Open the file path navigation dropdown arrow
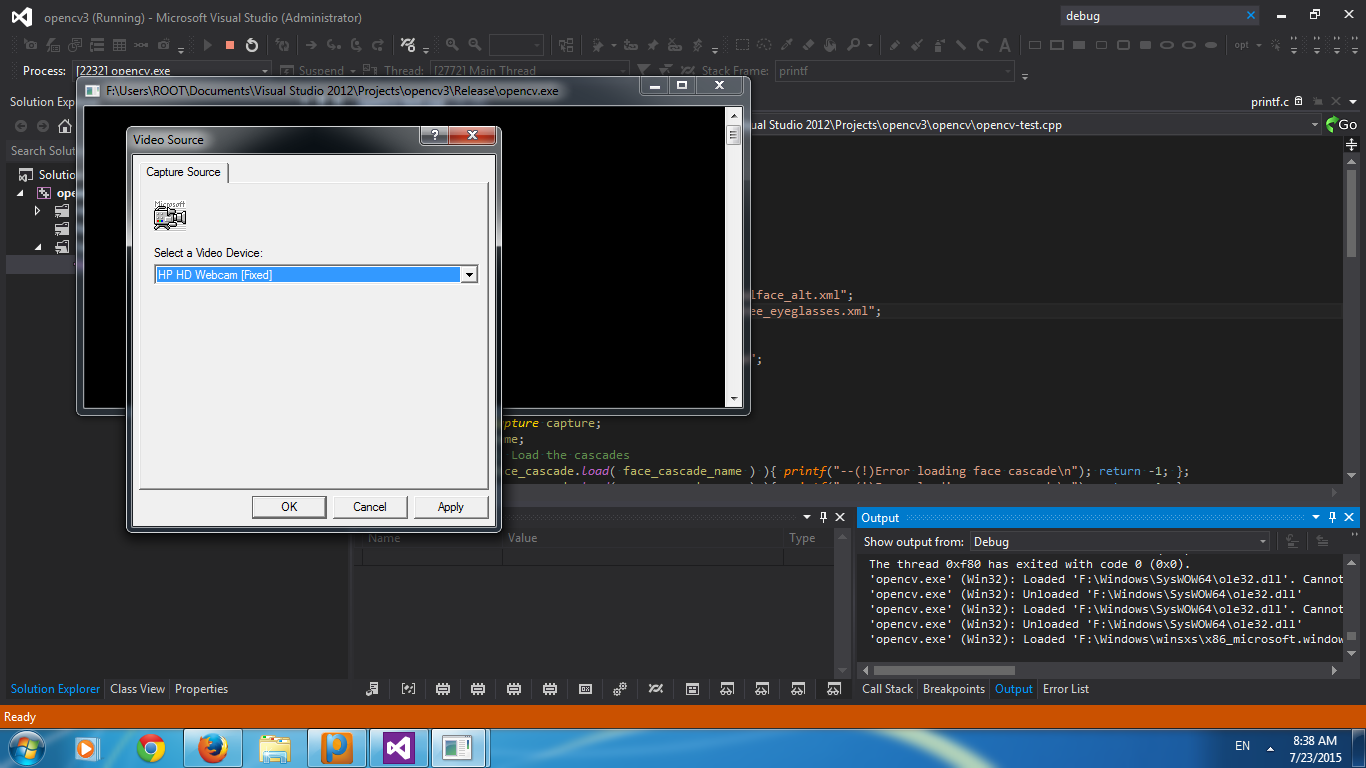Screen dimensions: 1366x768 [1314, 125]
